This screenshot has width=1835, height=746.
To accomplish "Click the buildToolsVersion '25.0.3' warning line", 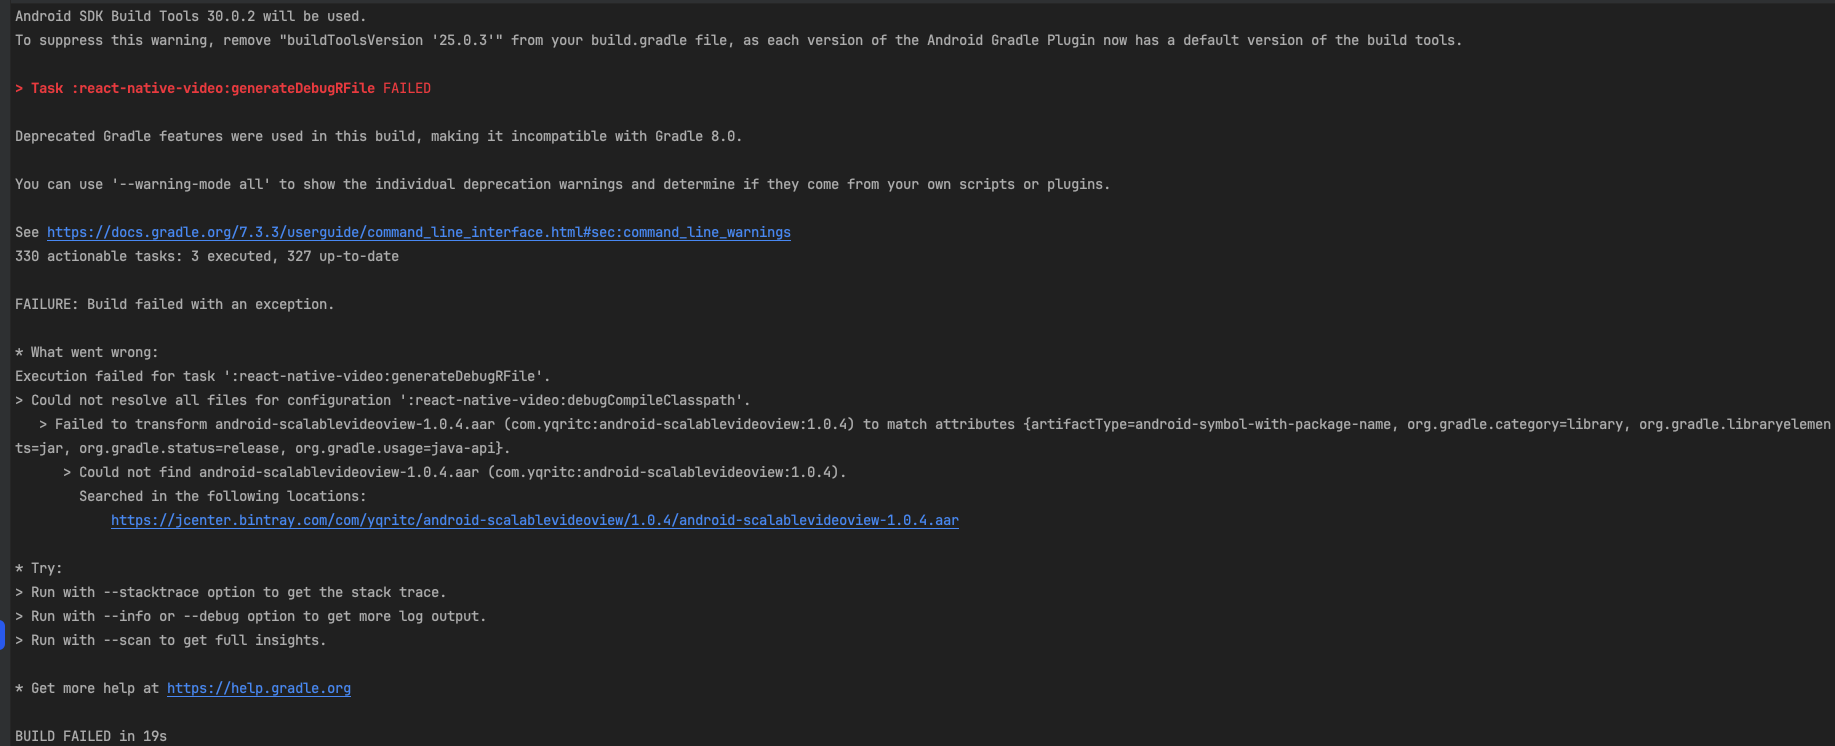I will [x=738, y=40].
